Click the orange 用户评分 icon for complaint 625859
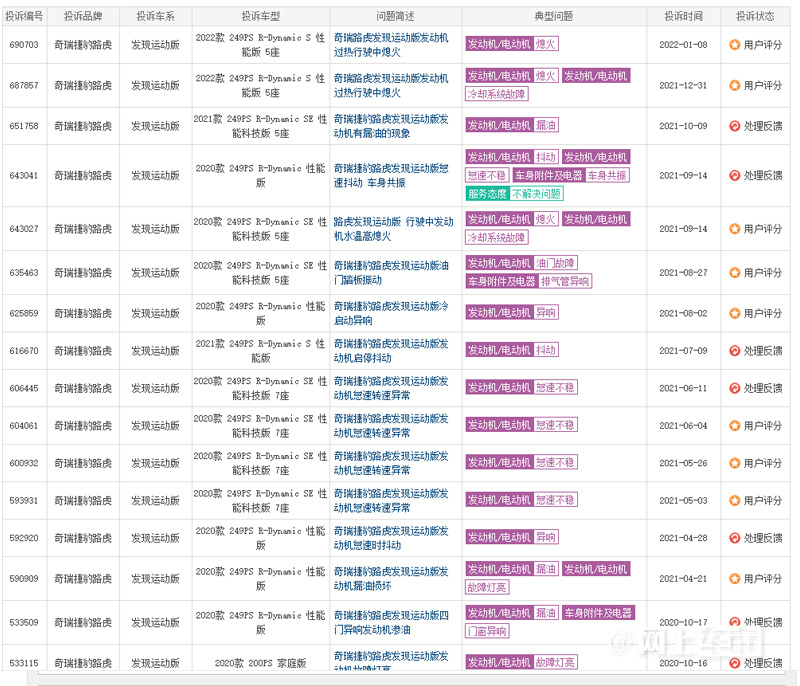This screenshot has height=686, width=800. pos(734,313)
